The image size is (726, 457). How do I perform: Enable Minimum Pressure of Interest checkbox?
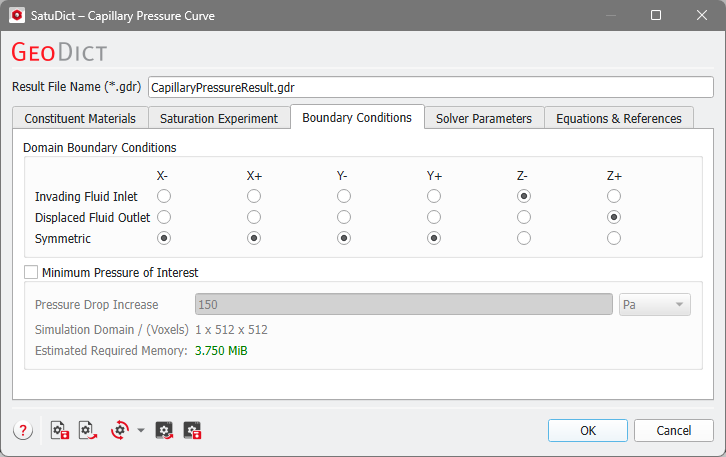tap(31, 272)
